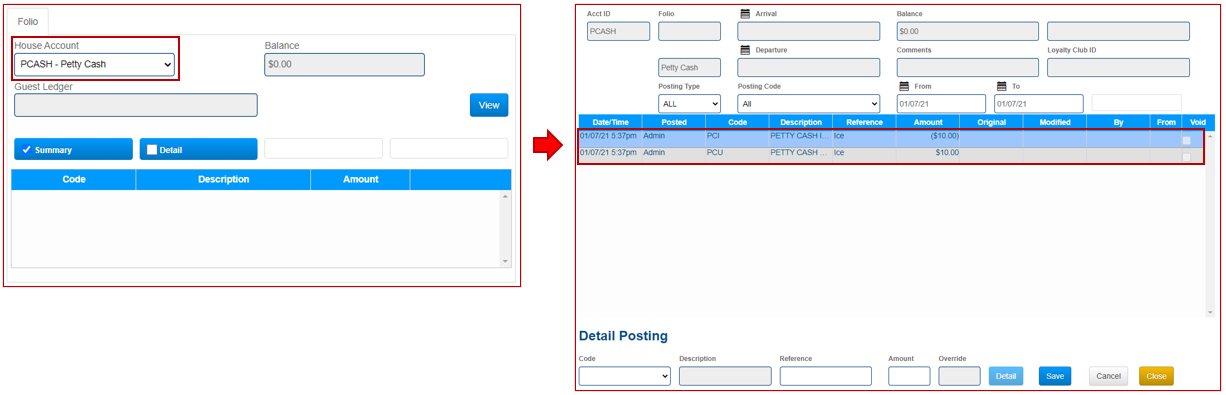The image size is (1226, 395).
Task: Click the View button
Action: click(489, 105)
